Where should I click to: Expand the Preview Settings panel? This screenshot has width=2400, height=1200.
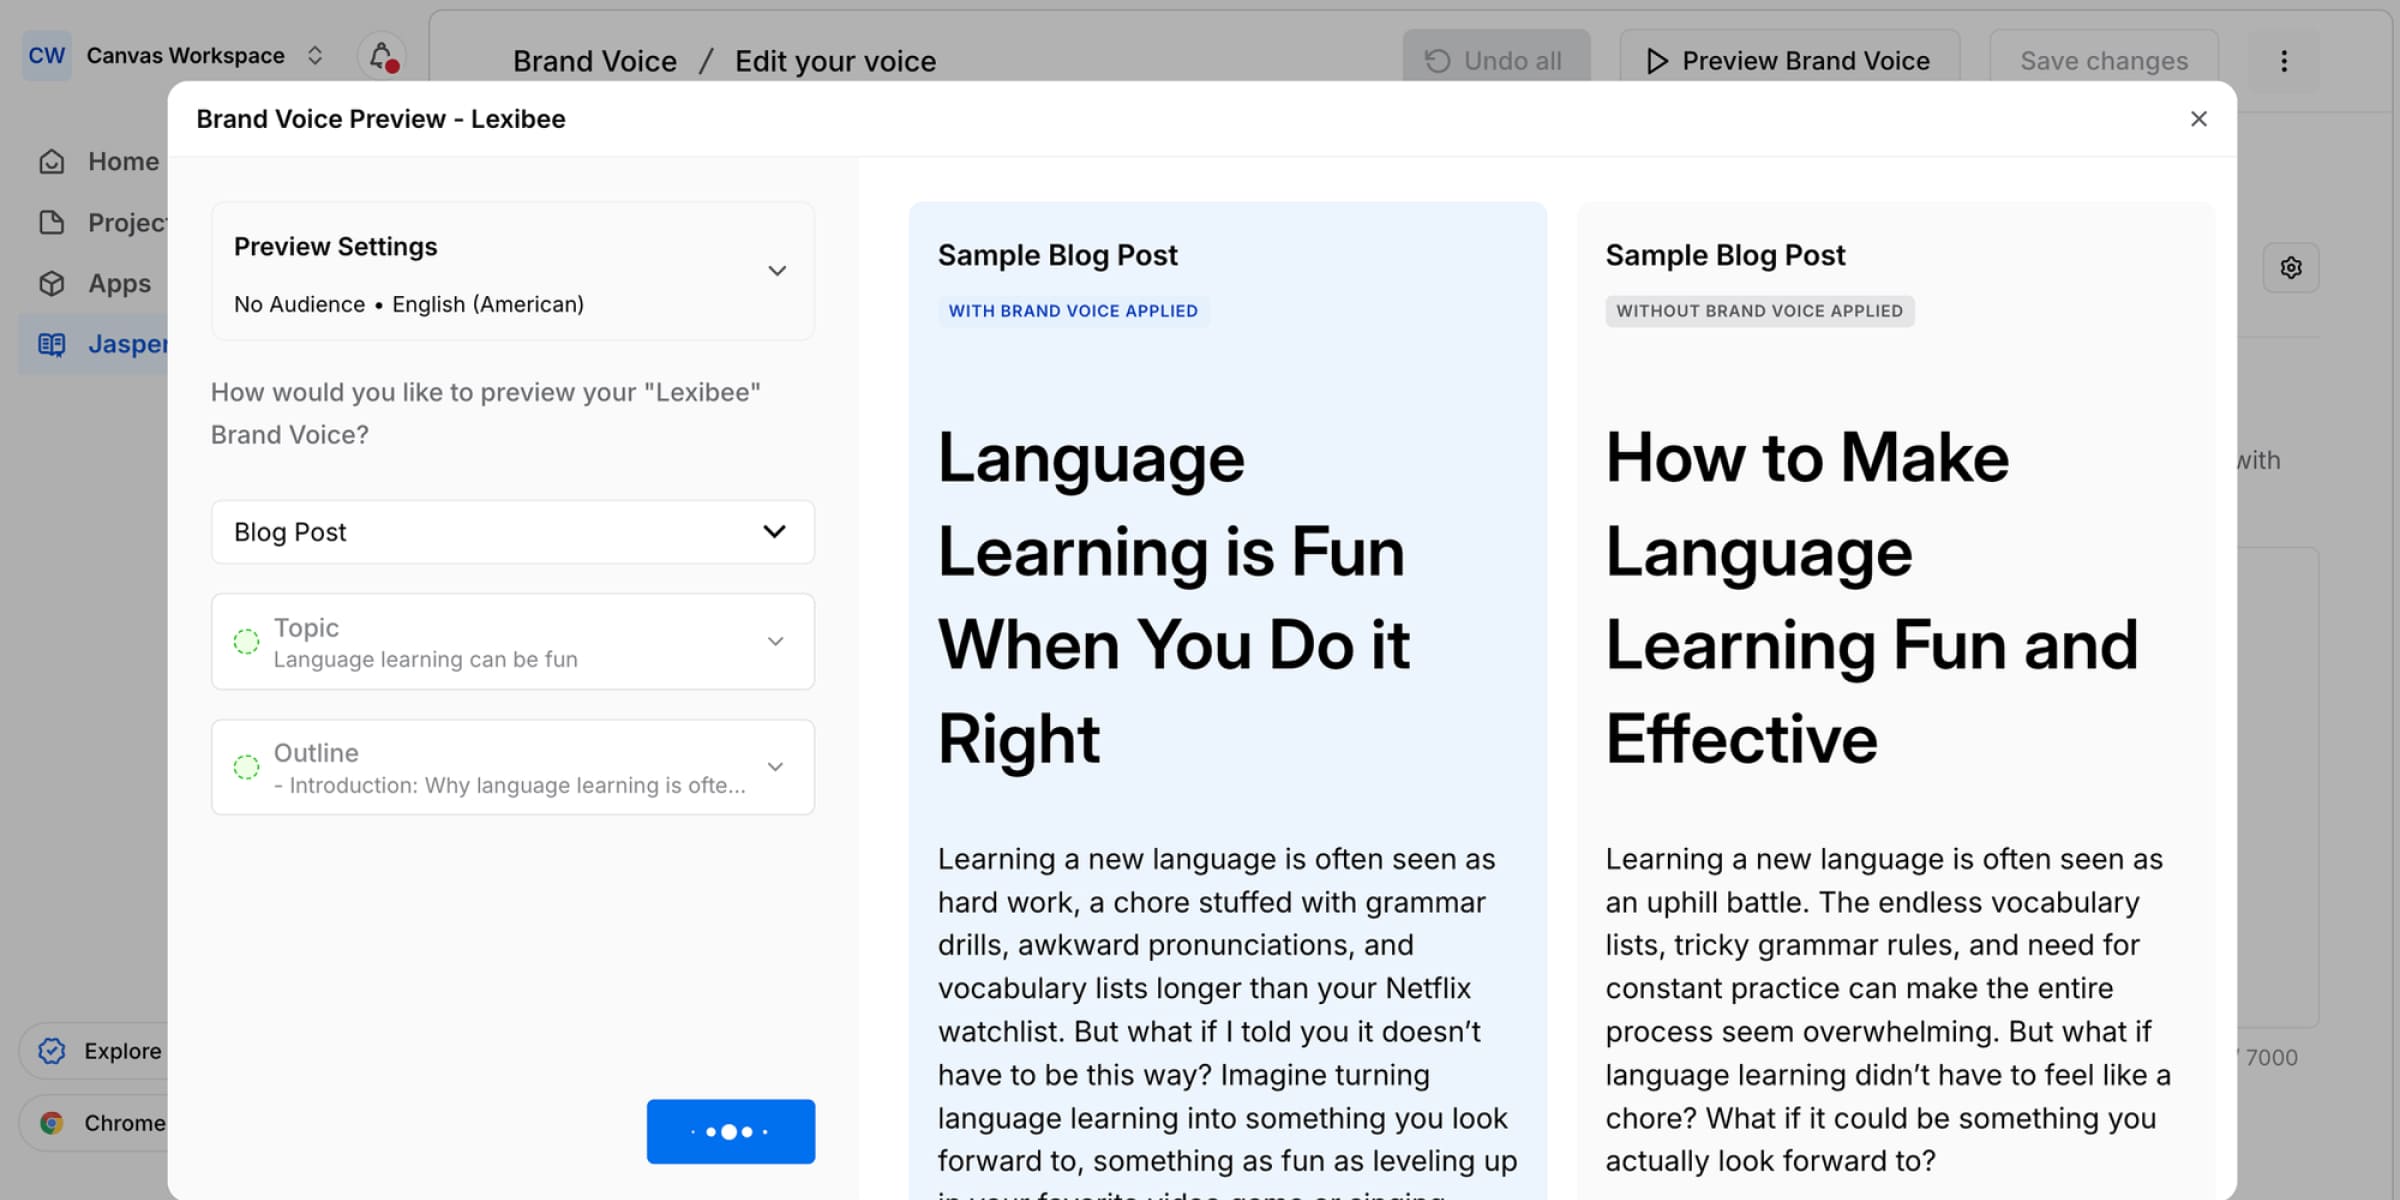[x=776, y=271]
